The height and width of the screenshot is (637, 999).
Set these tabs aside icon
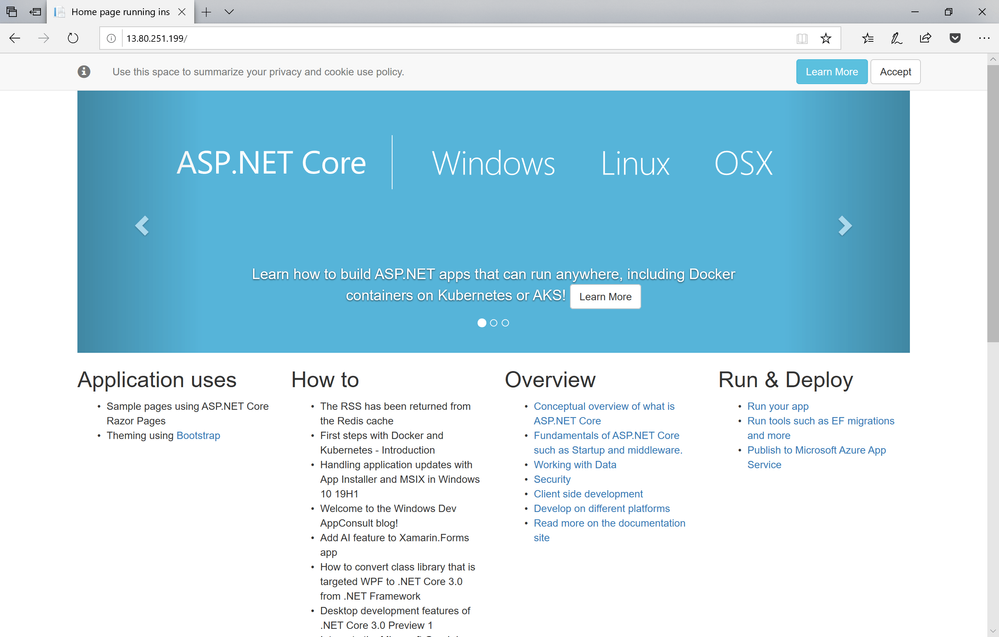35,11
